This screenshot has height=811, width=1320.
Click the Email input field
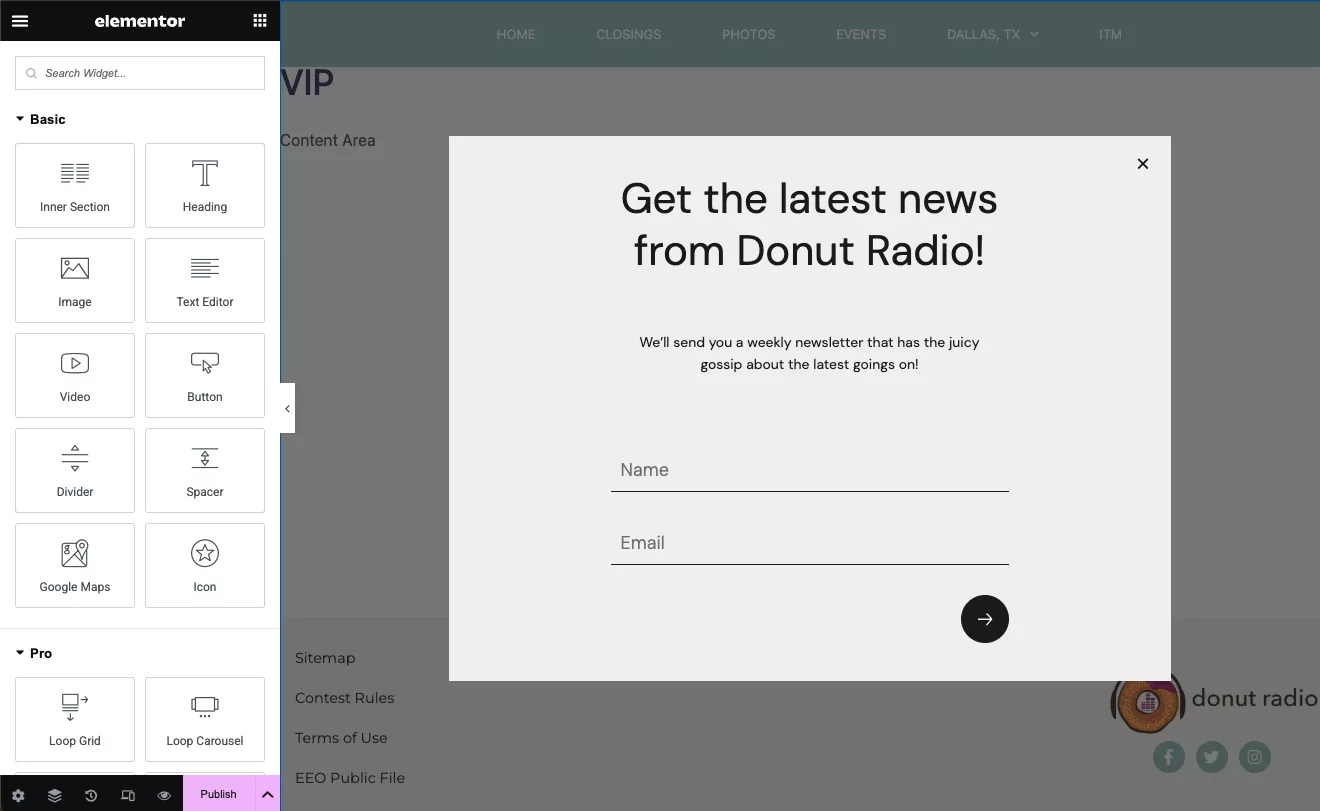click(810, 543)
